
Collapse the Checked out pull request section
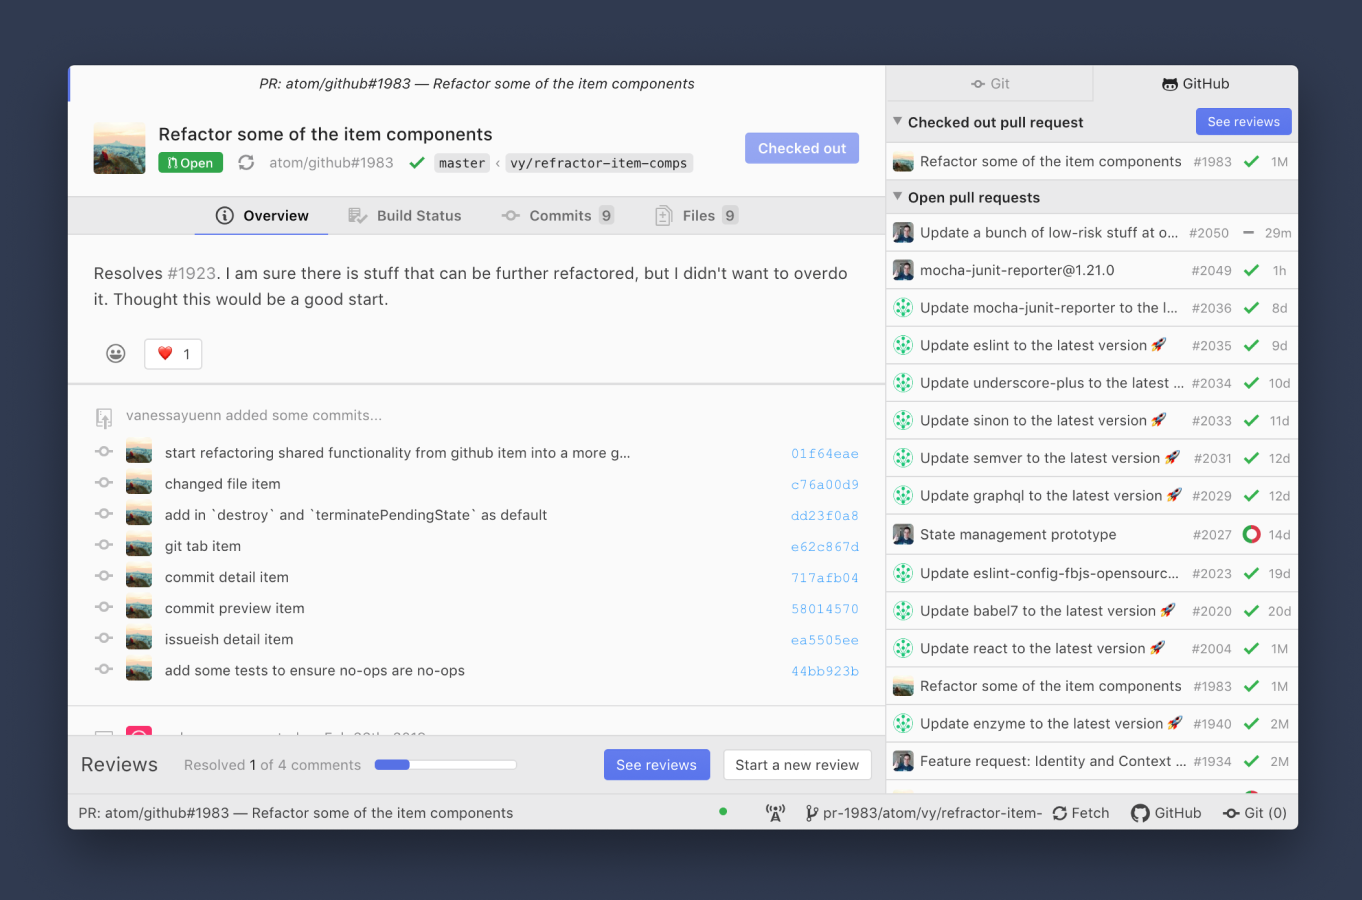(898, 121)
